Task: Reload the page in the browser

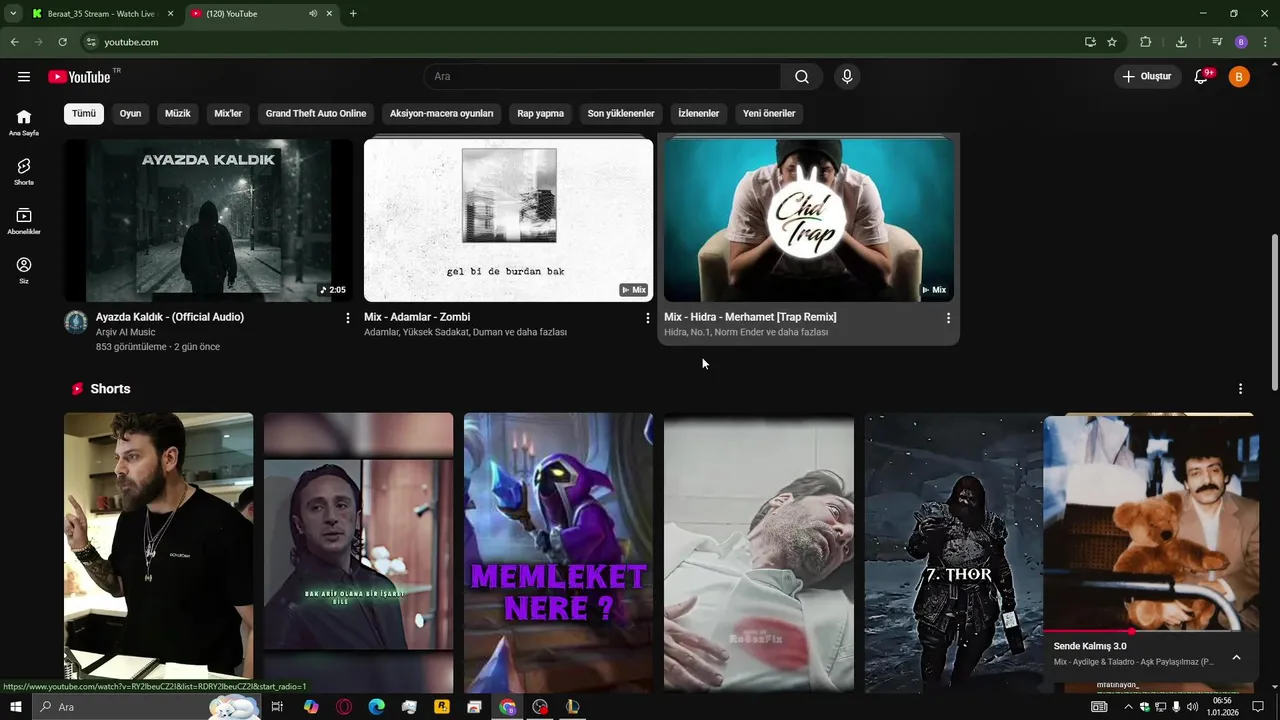Action: tap(62, 42)
